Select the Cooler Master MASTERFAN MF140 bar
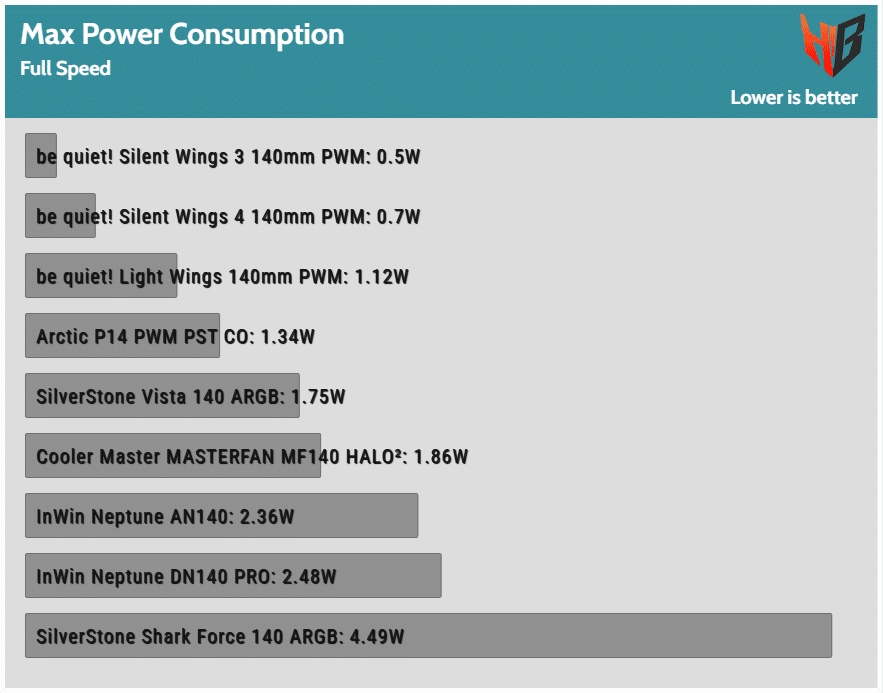883x693 pixels. [x=172, y=456]
